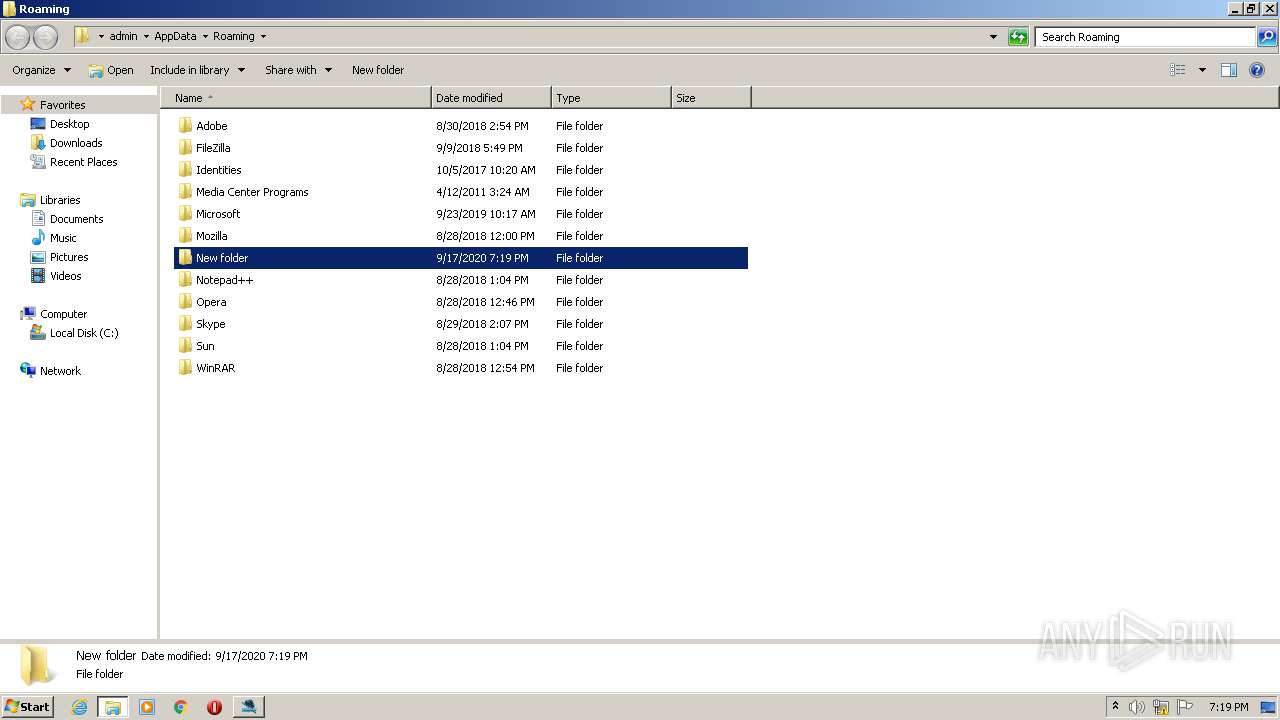
Task: Open Documents library in navigation pane
Action: (76, 219)
